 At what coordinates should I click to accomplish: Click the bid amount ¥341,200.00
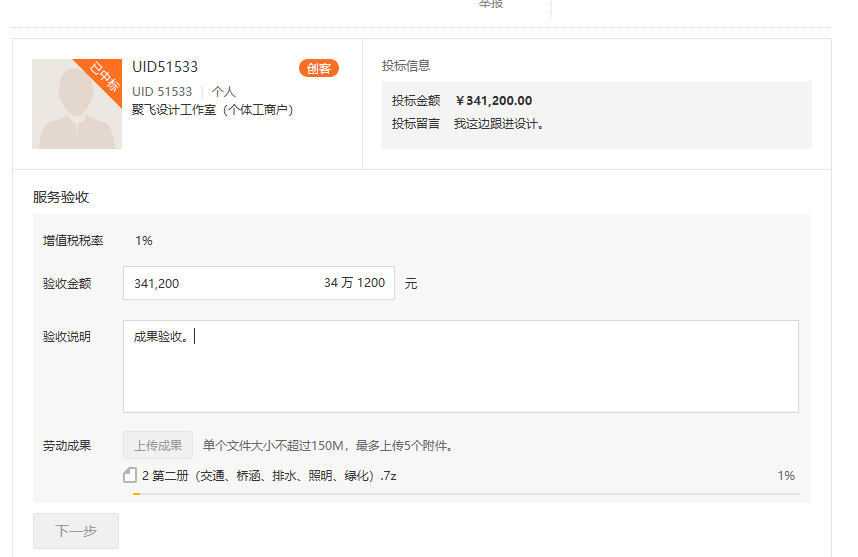click(494, 101)
